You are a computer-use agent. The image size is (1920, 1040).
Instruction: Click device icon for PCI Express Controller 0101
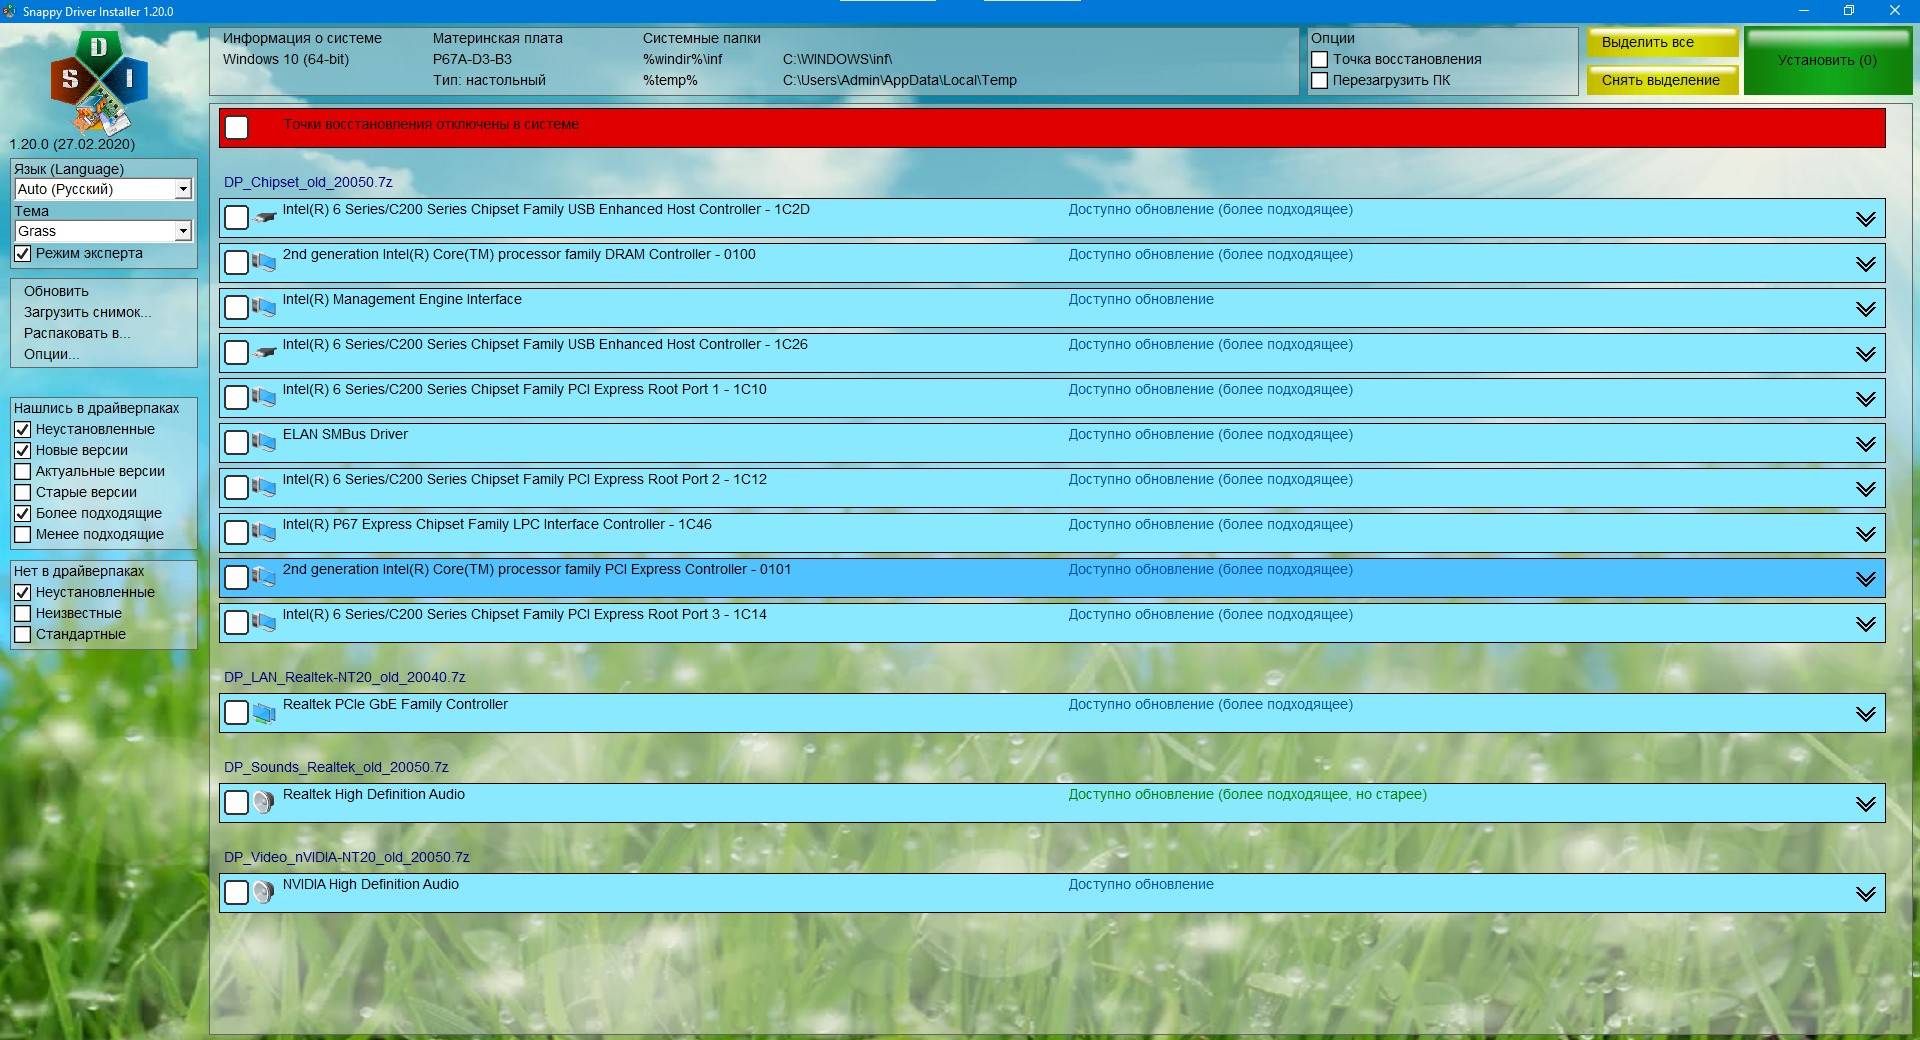(x=264, y=577)
